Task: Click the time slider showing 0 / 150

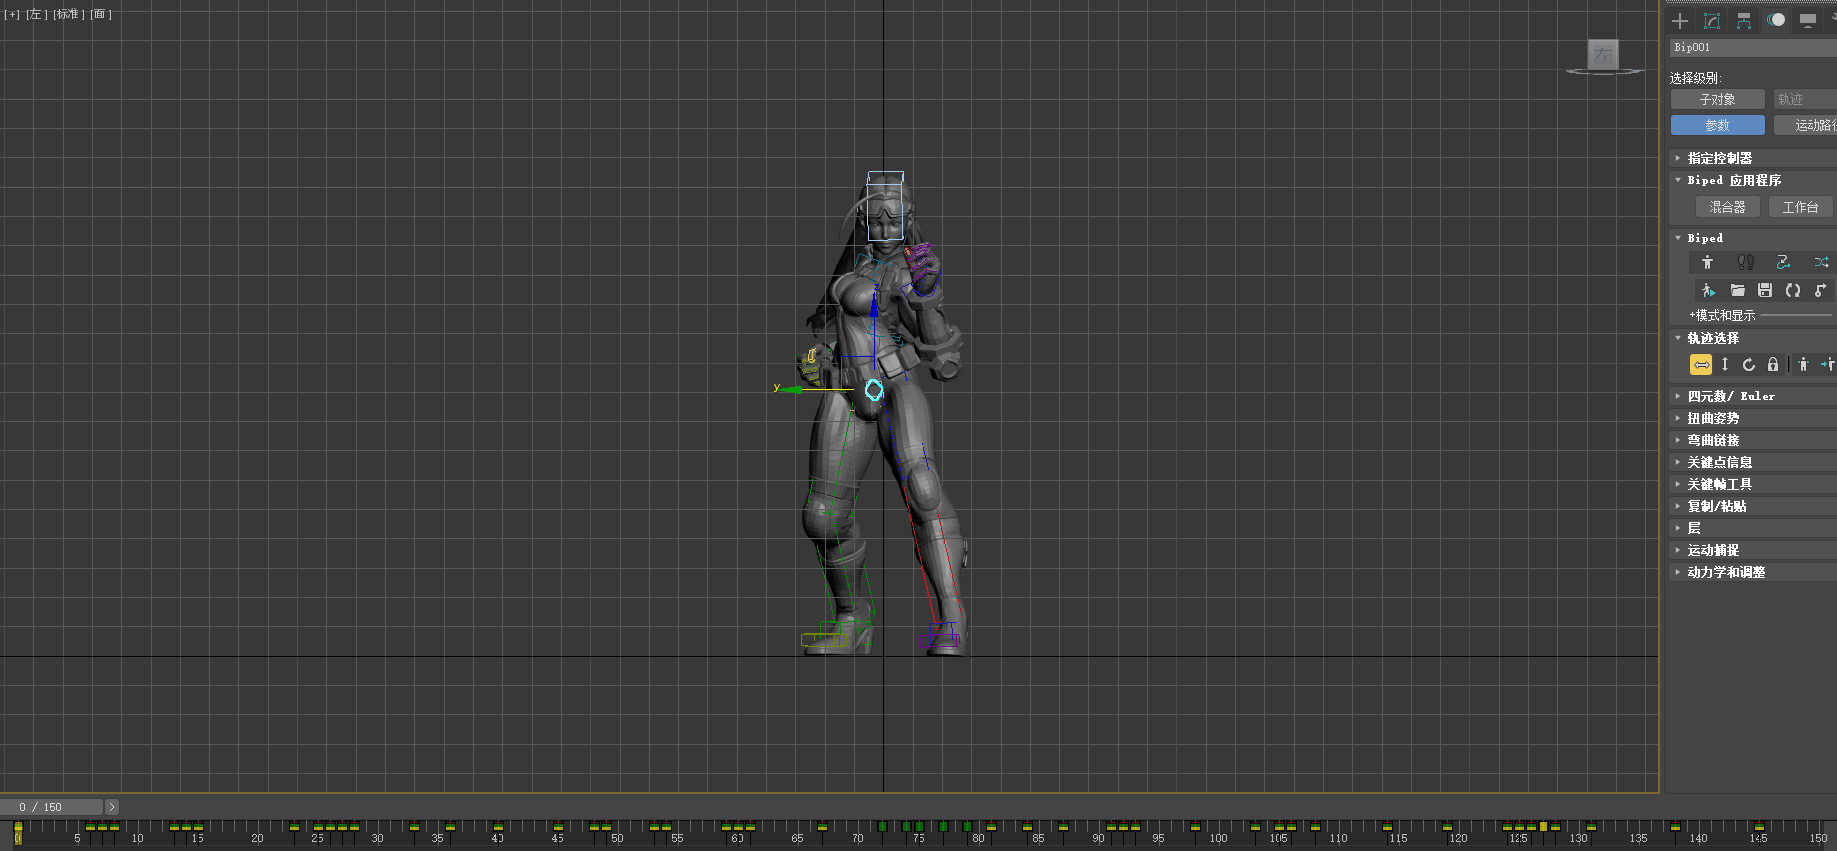Action: (x=52, y=807)
